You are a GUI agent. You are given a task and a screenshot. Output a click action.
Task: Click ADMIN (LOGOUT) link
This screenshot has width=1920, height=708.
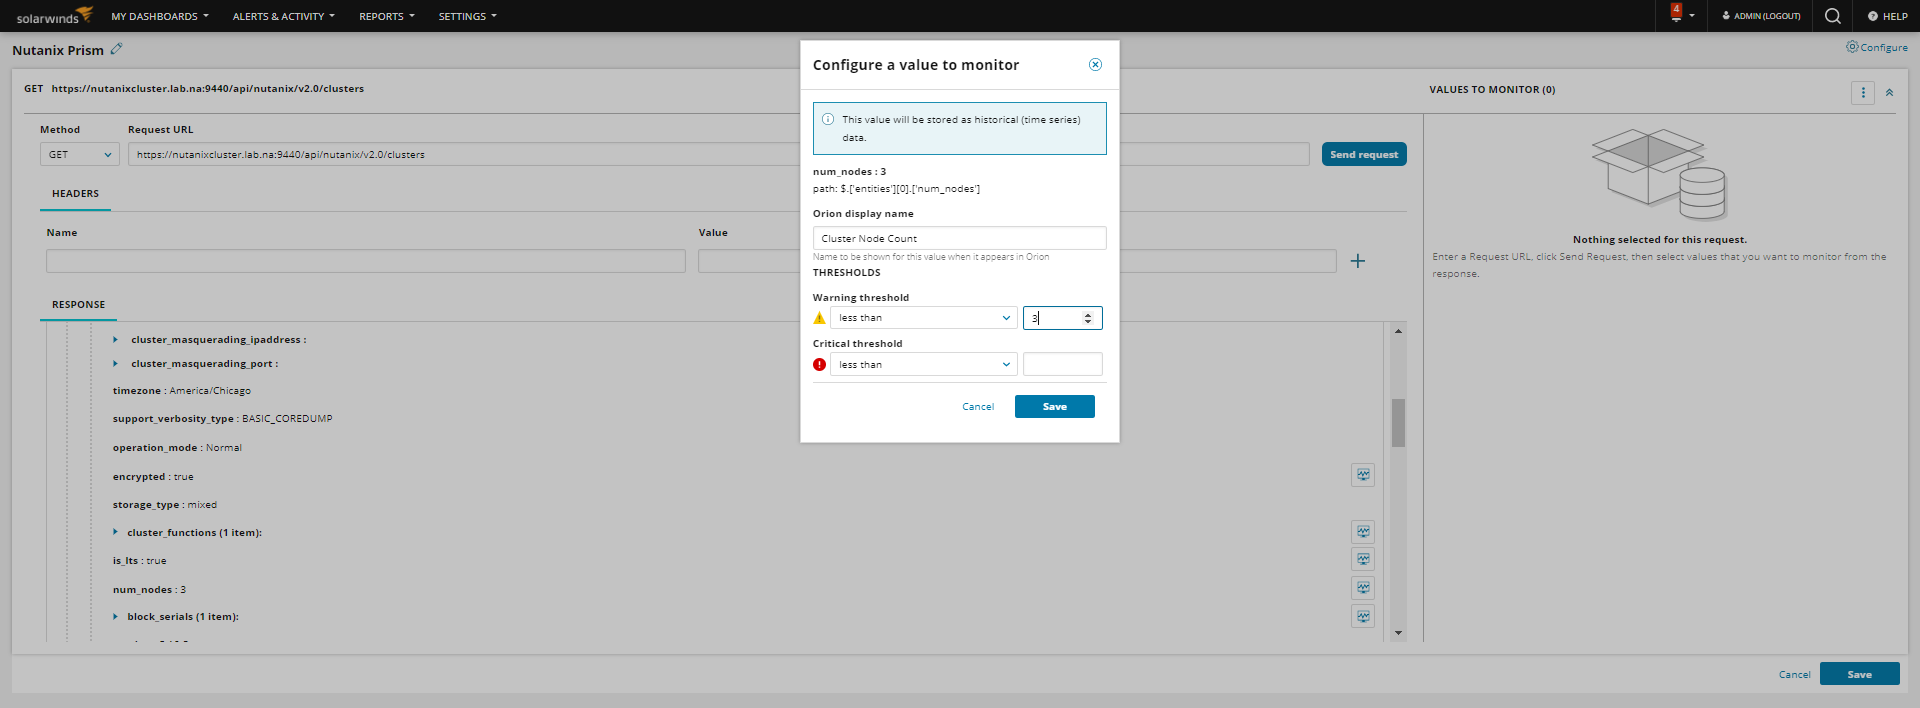point(1761,16)
